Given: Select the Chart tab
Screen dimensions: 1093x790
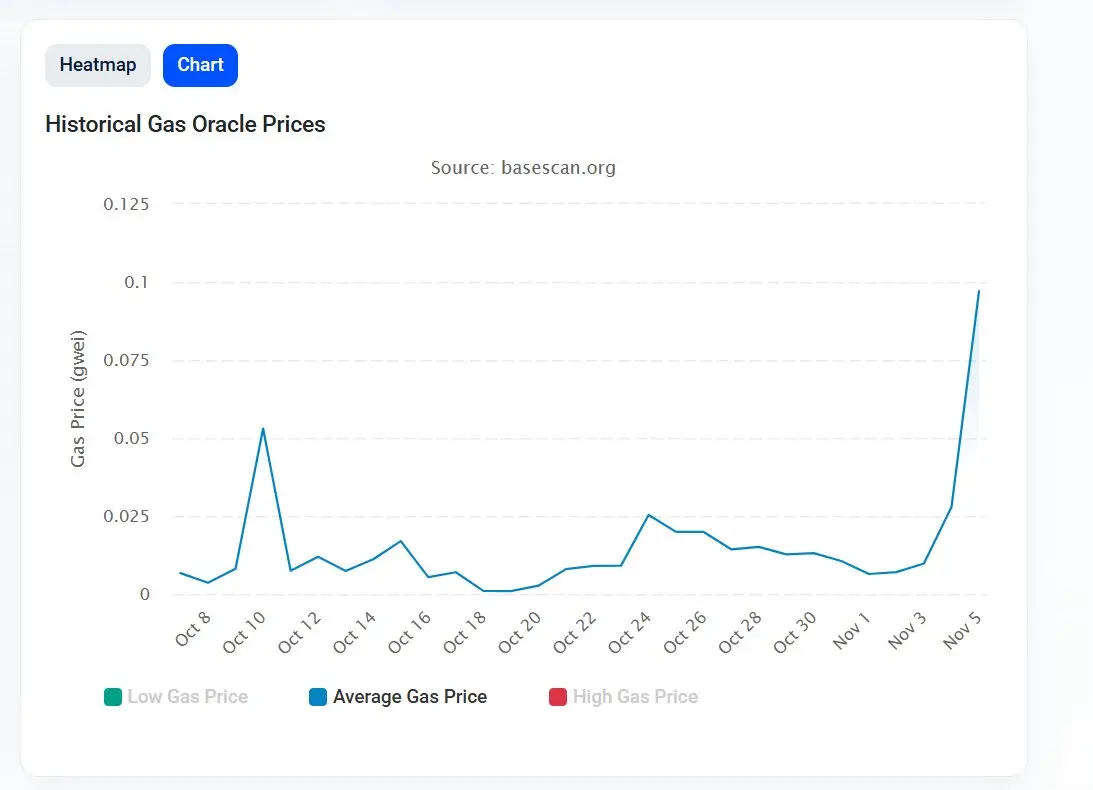Looking at the screenshot, I should pyautogui.click(x=200, y=65).
